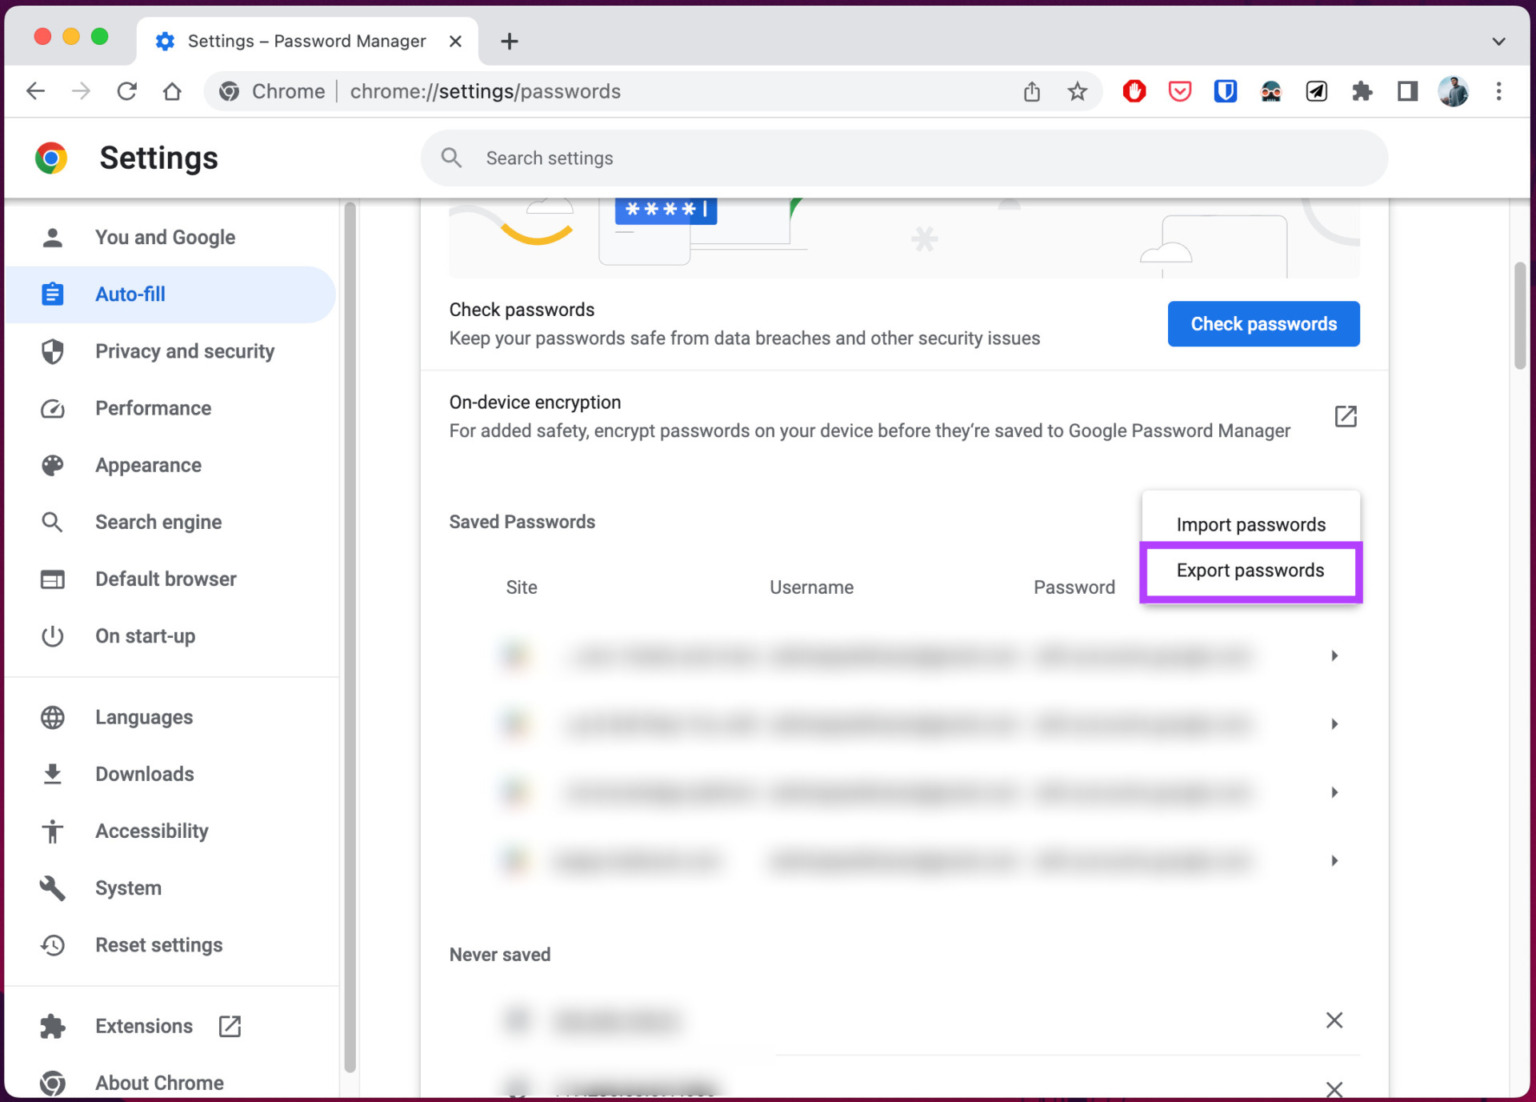Select the Search engine magnifier icon
The image size is (1536, 1102).
coord(51,522)
